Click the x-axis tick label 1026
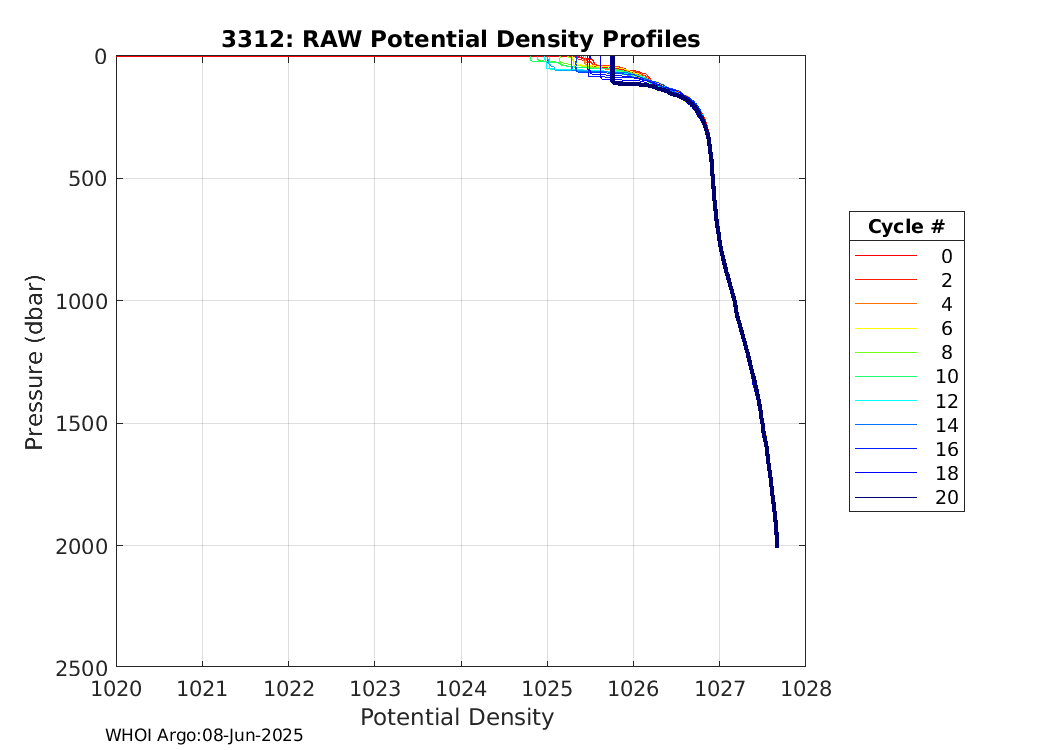The width and height of the screenshot is (1050, 750). point(633,688)
